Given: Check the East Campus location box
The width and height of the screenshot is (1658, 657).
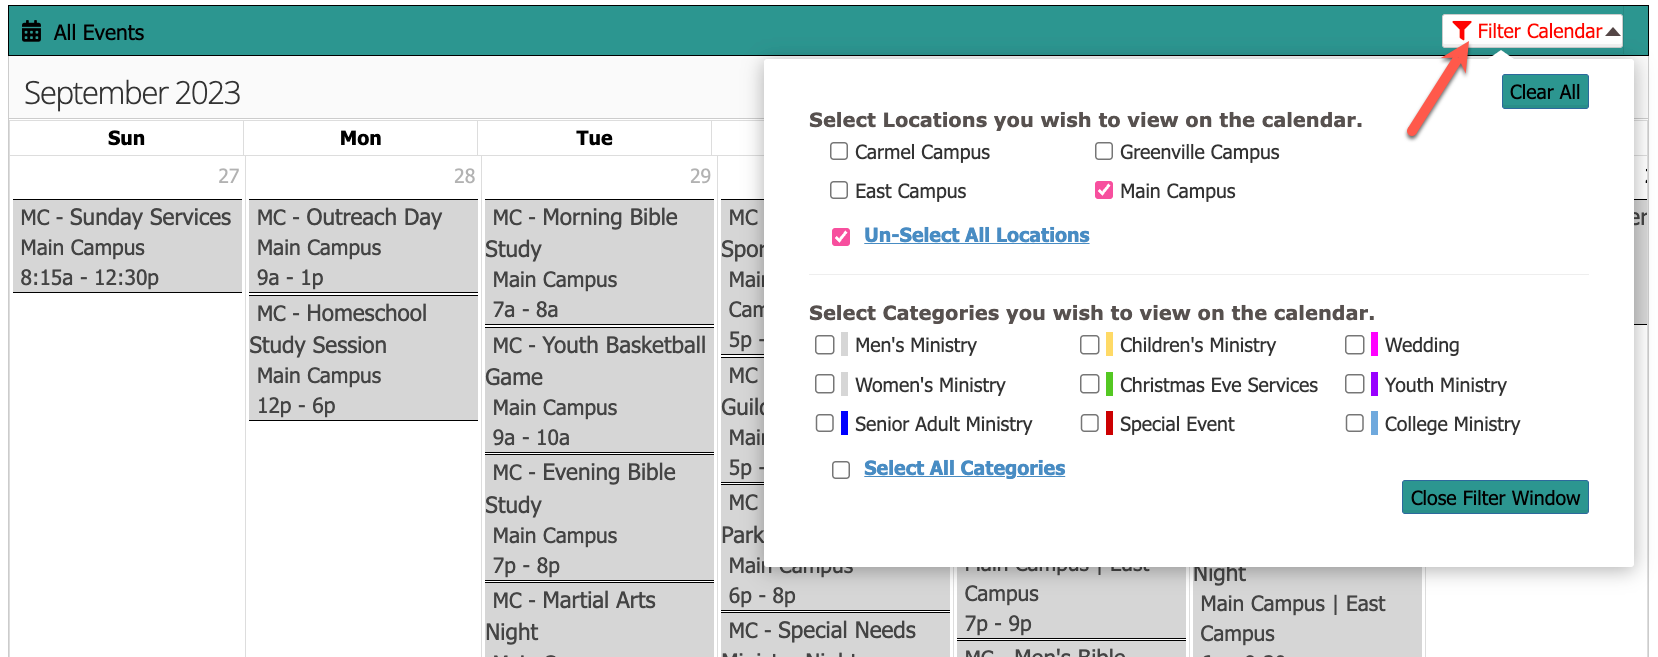Looking at the screenshot, I should click(839, 190).
